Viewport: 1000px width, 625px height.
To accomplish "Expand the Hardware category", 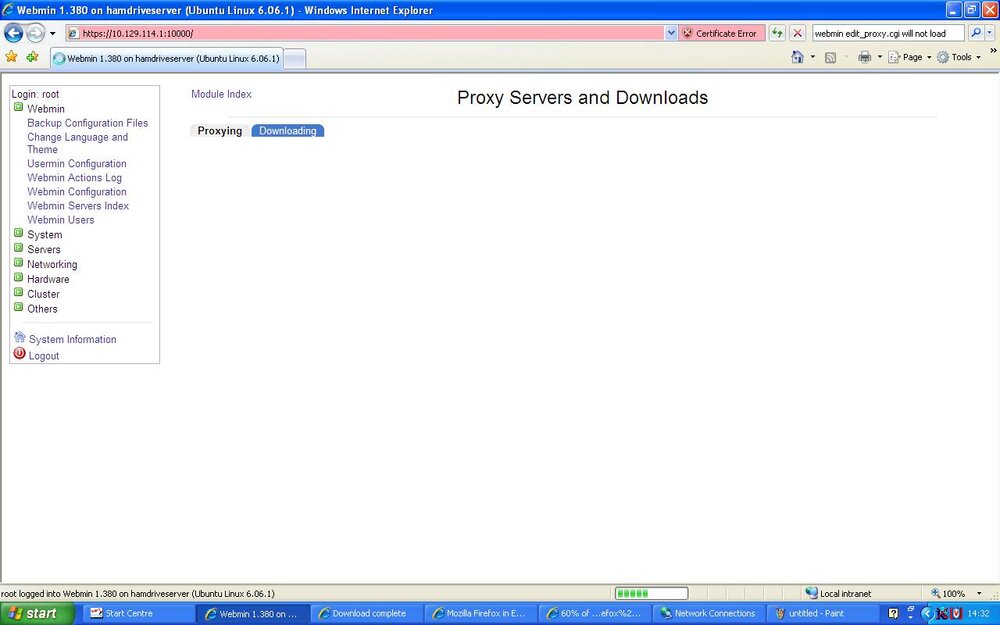I will tap(18, 277).
